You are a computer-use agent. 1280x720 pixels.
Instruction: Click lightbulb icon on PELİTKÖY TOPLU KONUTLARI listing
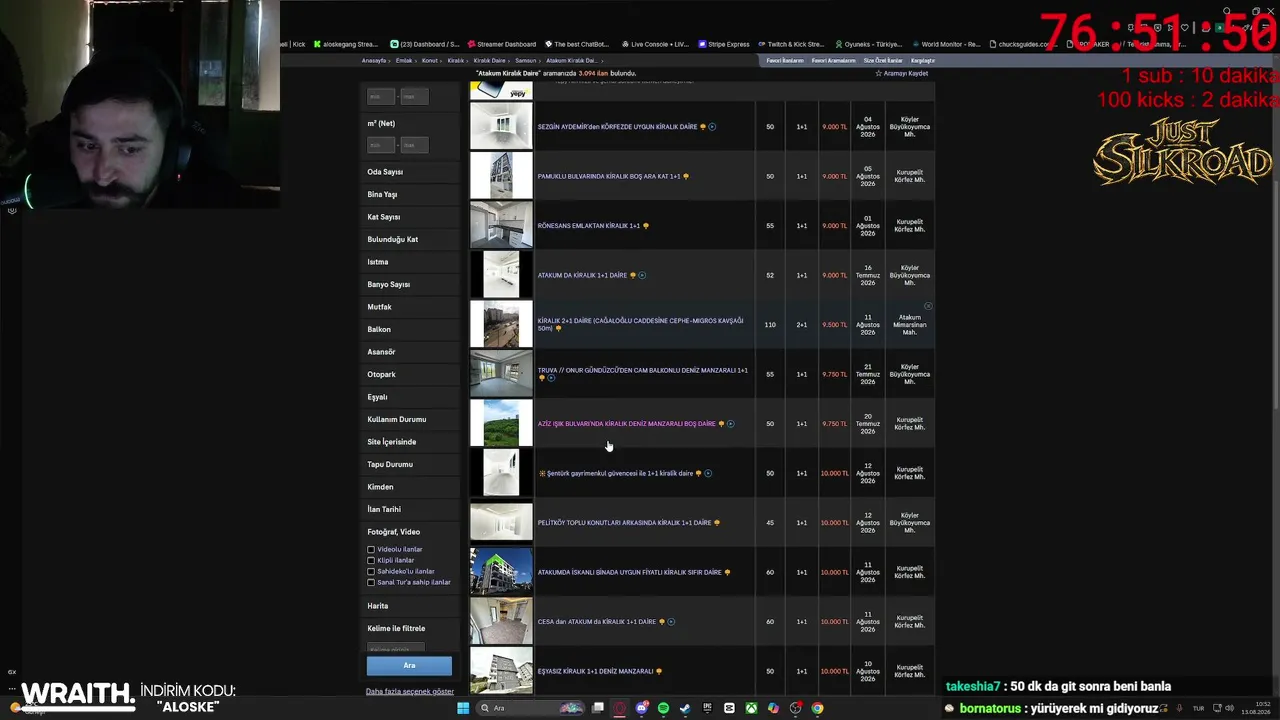717,523
